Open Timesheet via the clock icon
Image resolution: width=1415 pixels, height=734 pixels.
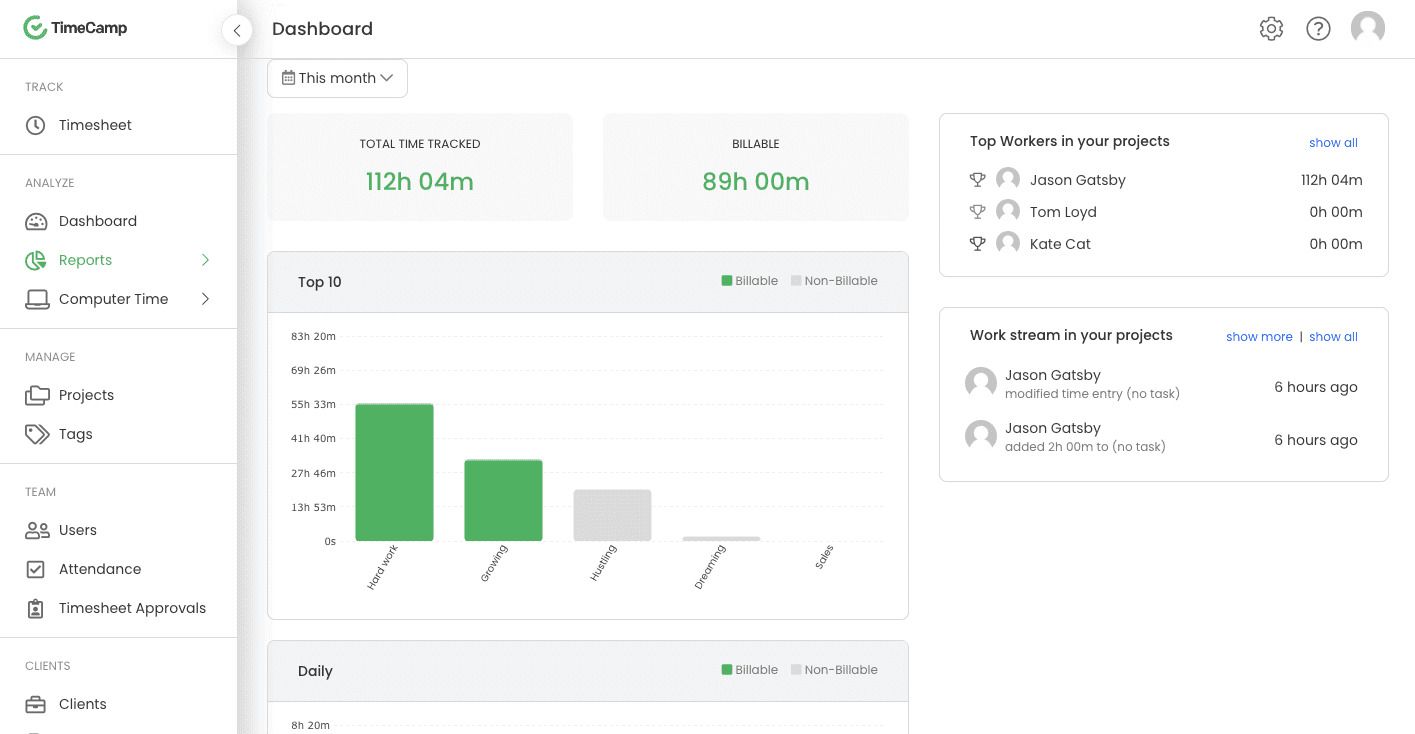tap(36, 125)
